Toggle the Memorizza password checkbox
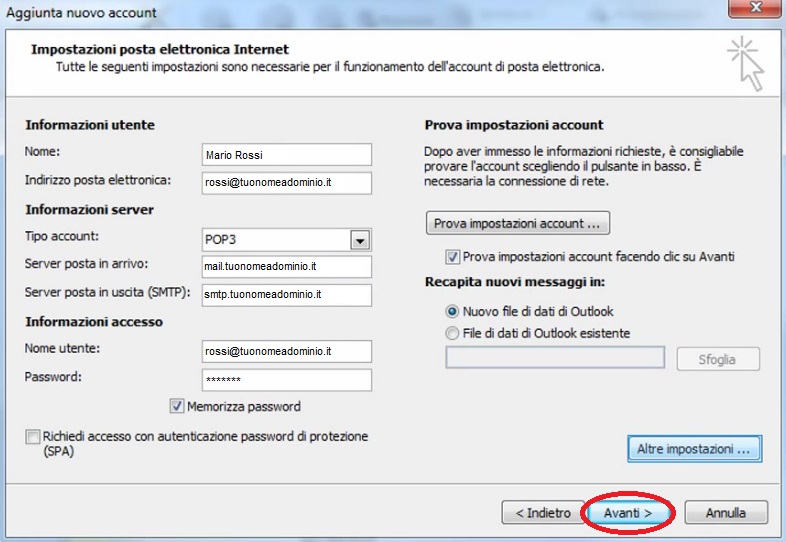The width and height of the screenshot is (786, 542). (x=178, y=407)
